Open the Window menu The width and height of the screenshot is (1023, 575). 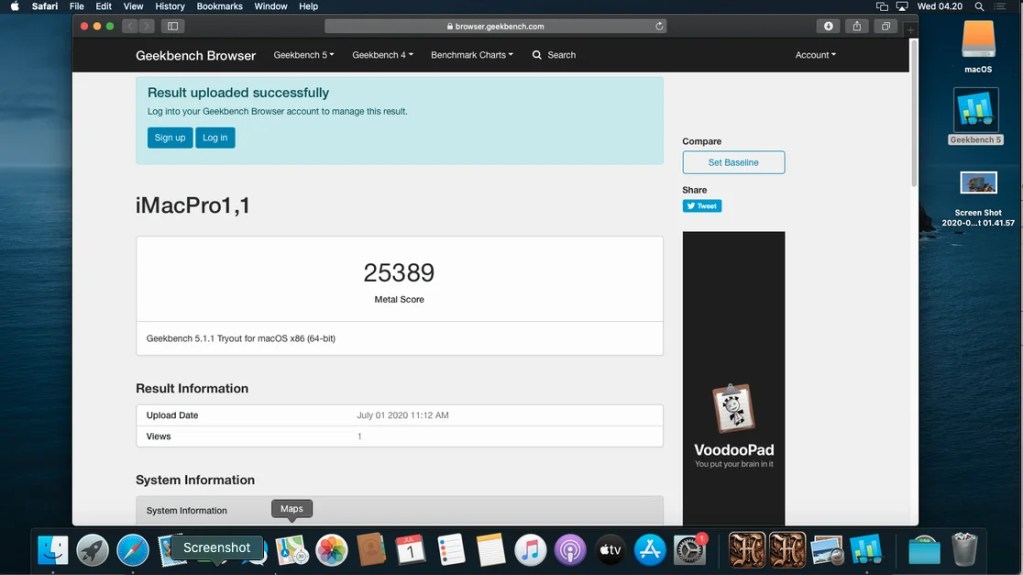(x=271, y=7)
